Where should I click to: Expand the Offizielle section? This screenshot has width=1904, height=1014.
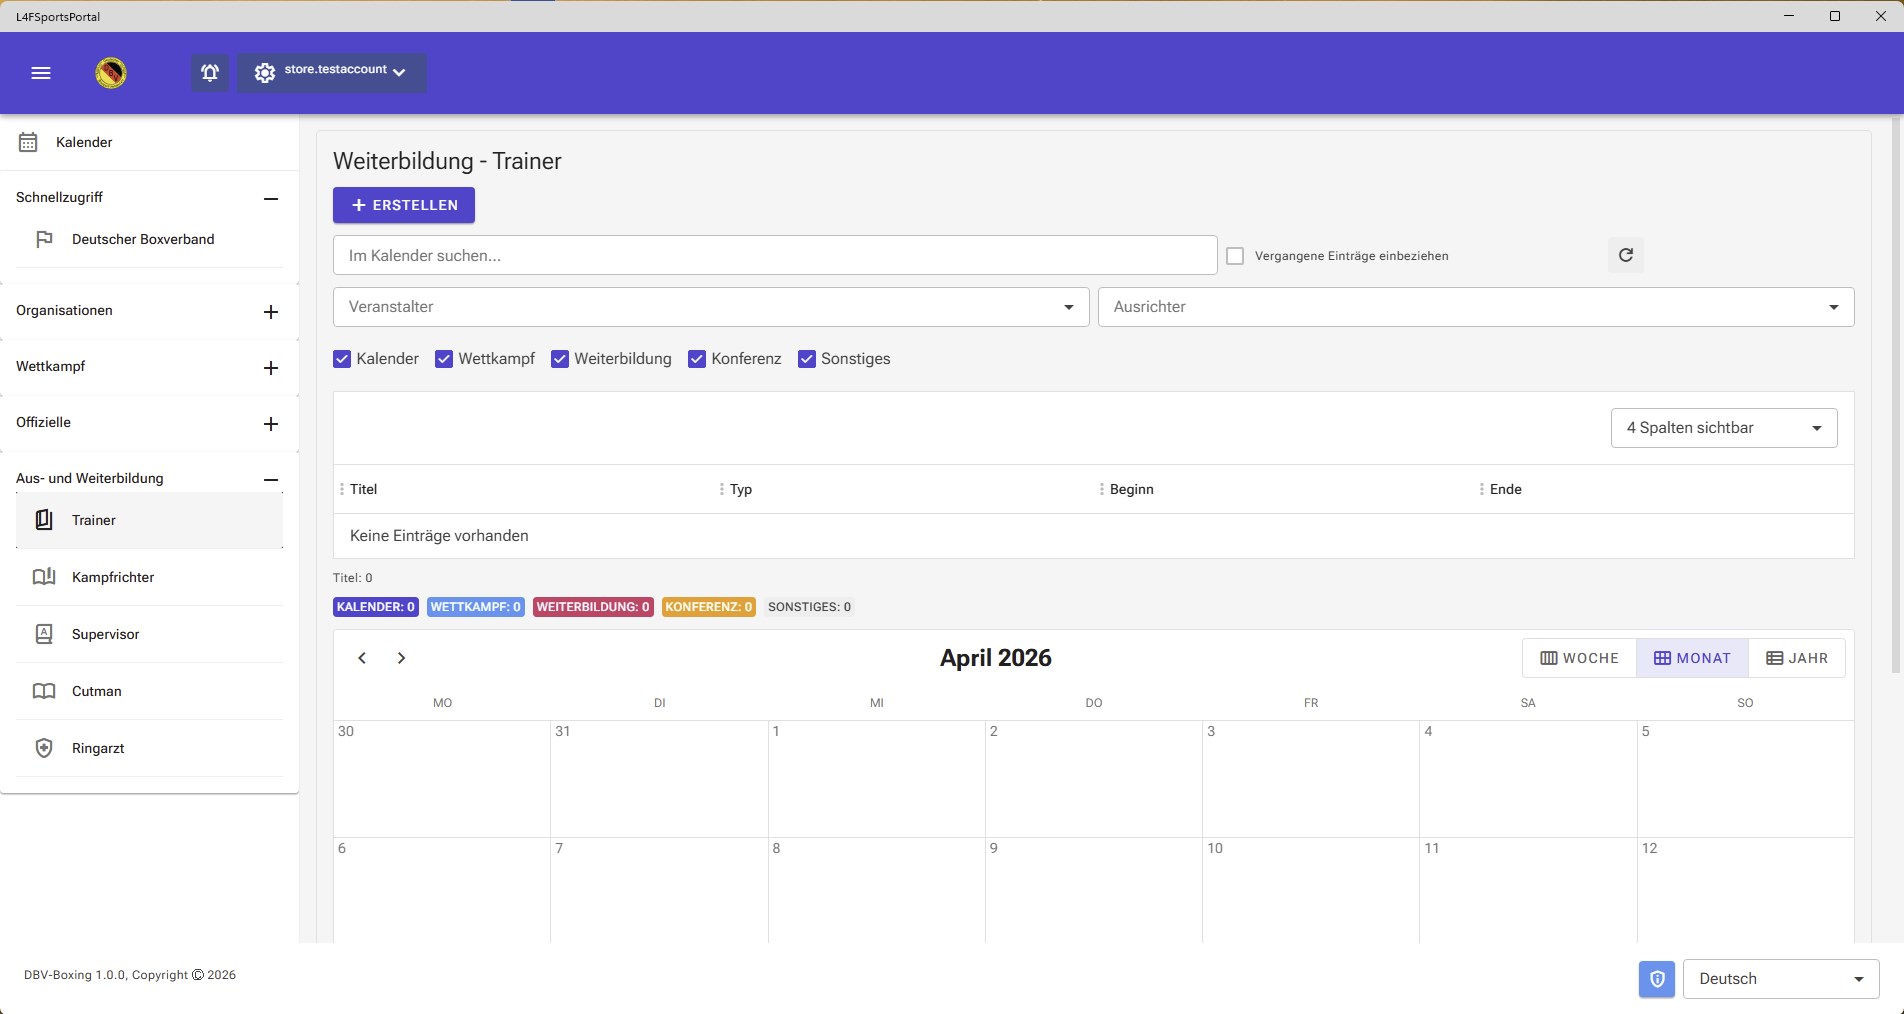click(x=270, y=423)
